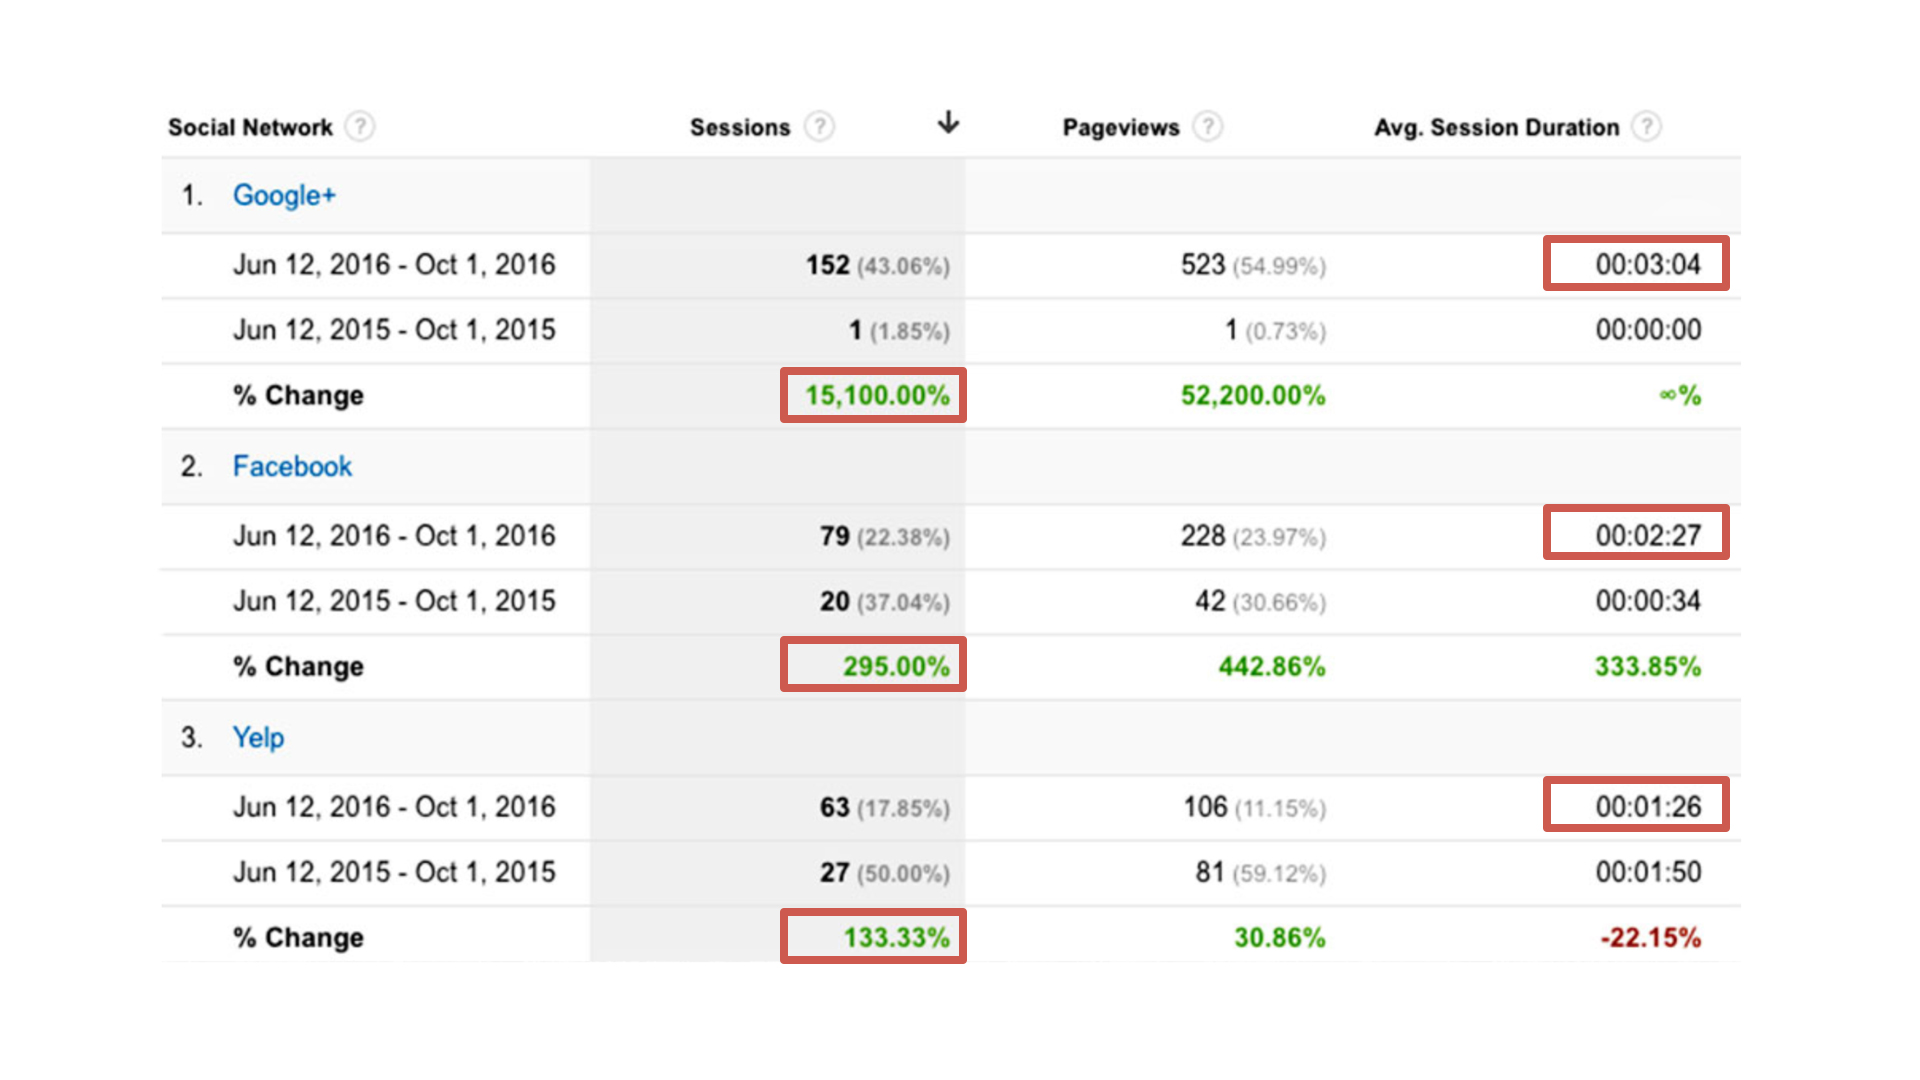Select Google+ duration 00:03:04

(x=1648, y=264)
